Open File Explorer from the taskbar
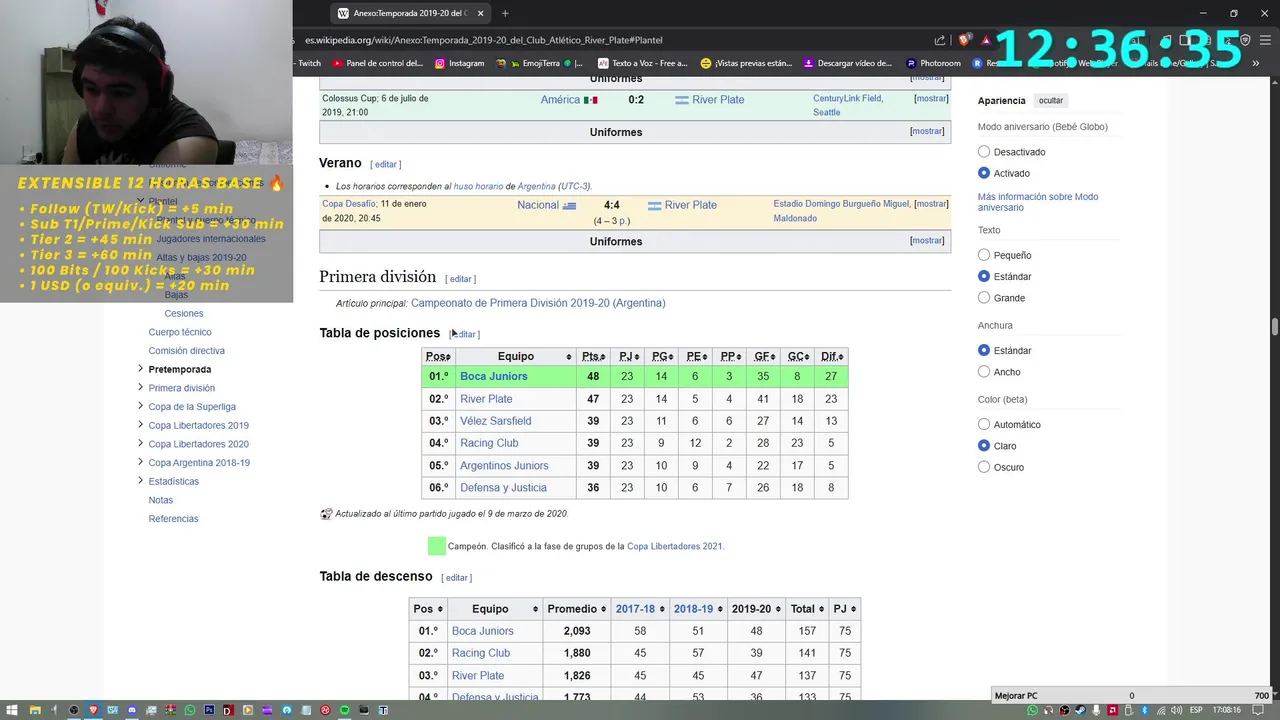The height and width of the screenshot is (720, 1280). (35, 710)
